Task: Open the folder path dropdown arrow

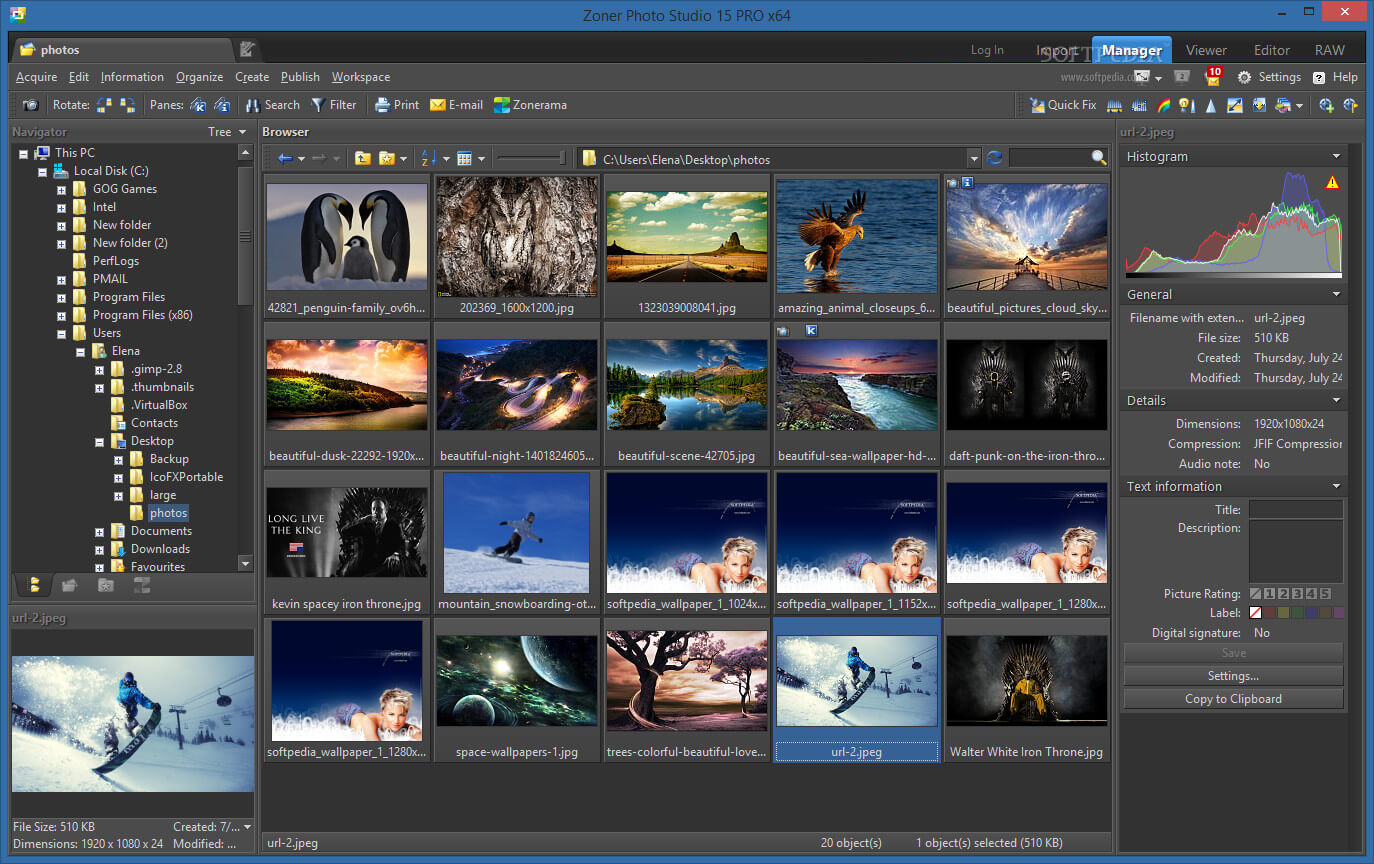Action: (973, 158)
